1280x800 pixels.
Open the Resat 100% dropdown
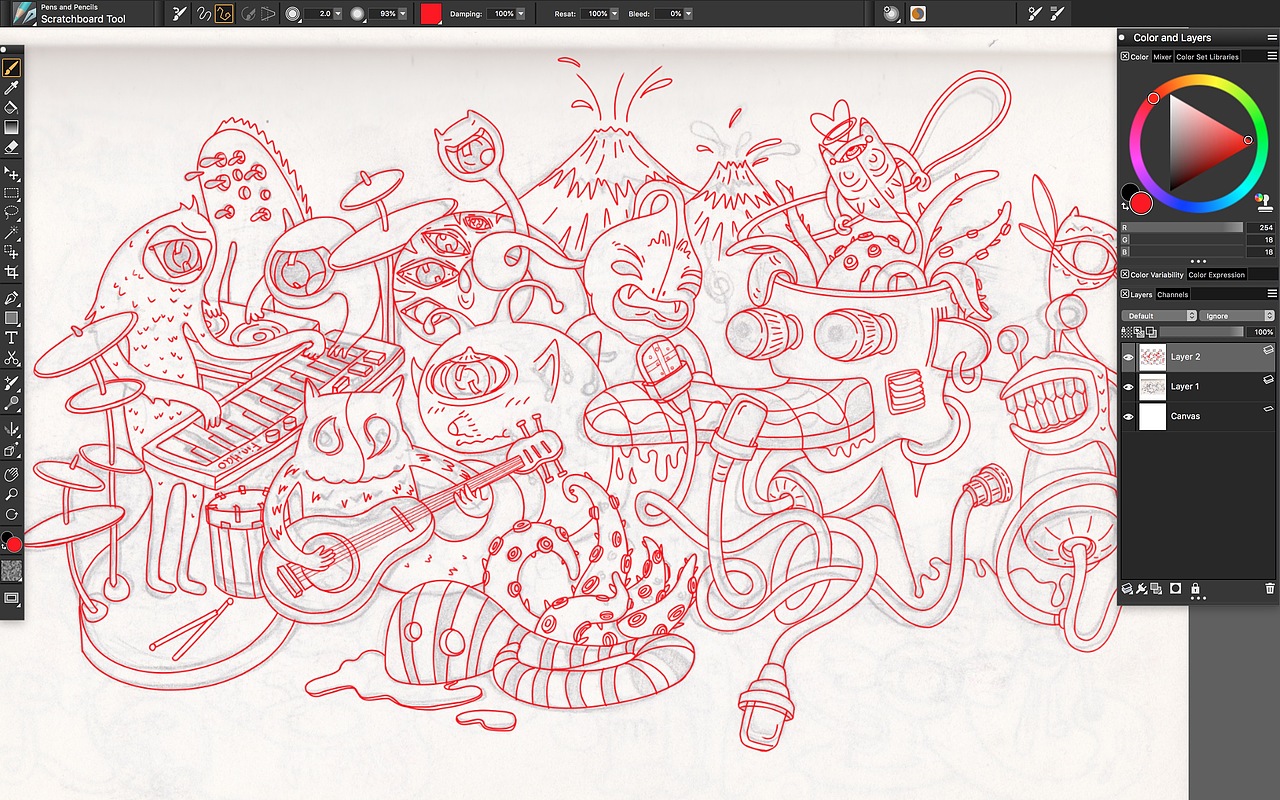tap(613, 14)
